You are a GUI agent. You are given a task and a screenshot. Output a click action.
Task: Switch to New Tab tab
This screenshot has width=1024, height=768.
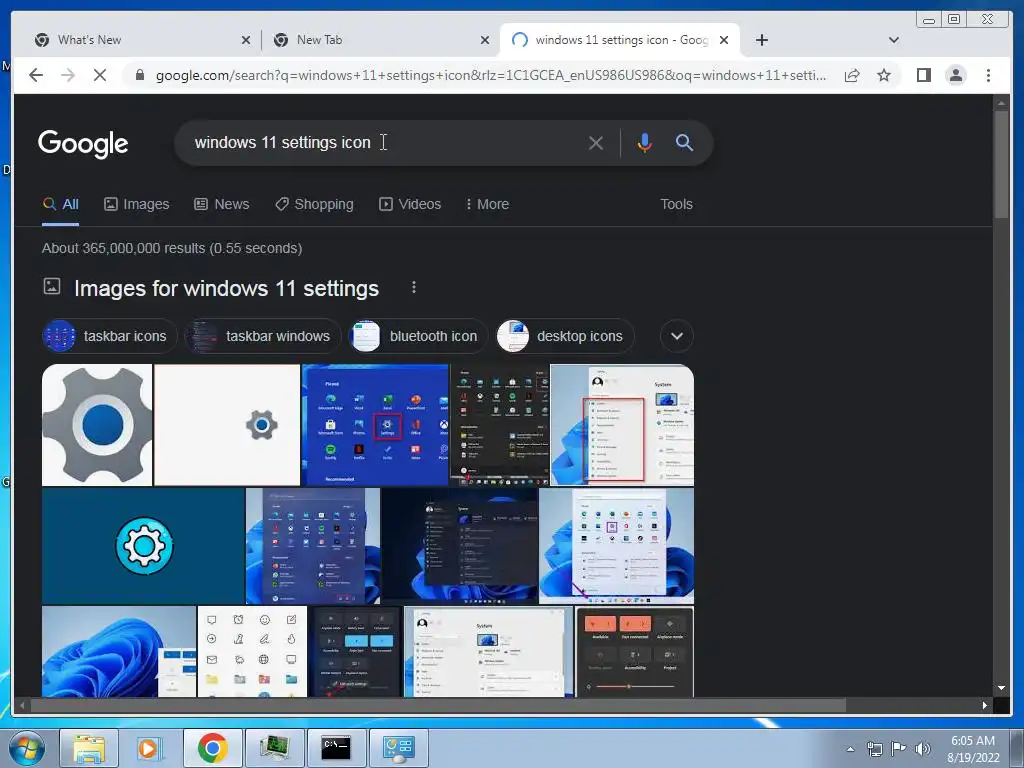point(381,40)
